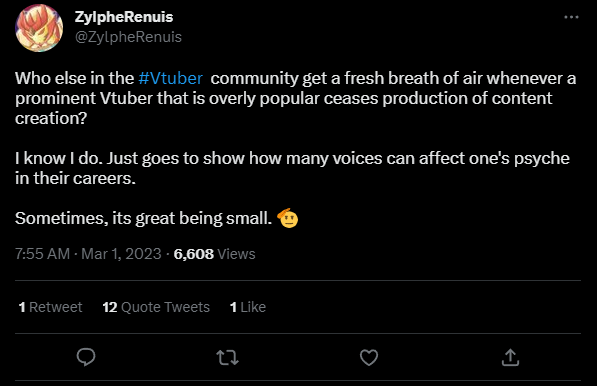The width and height of the screenshot is (597, 386).
Task: Open the 7:55 AM timestamp link
Action: point(42,254)
